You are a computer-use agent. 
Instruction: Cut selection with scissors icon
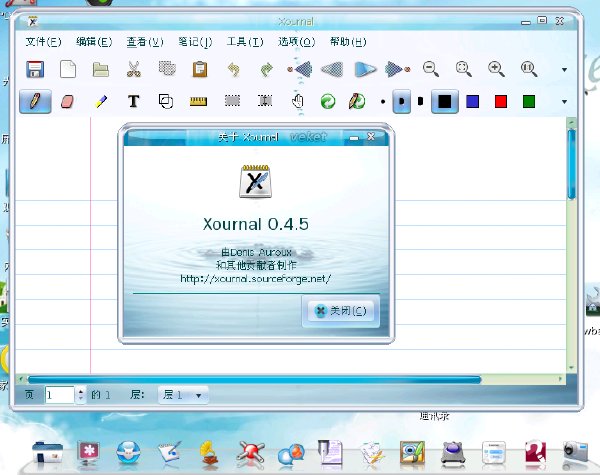tap(134, 70)
